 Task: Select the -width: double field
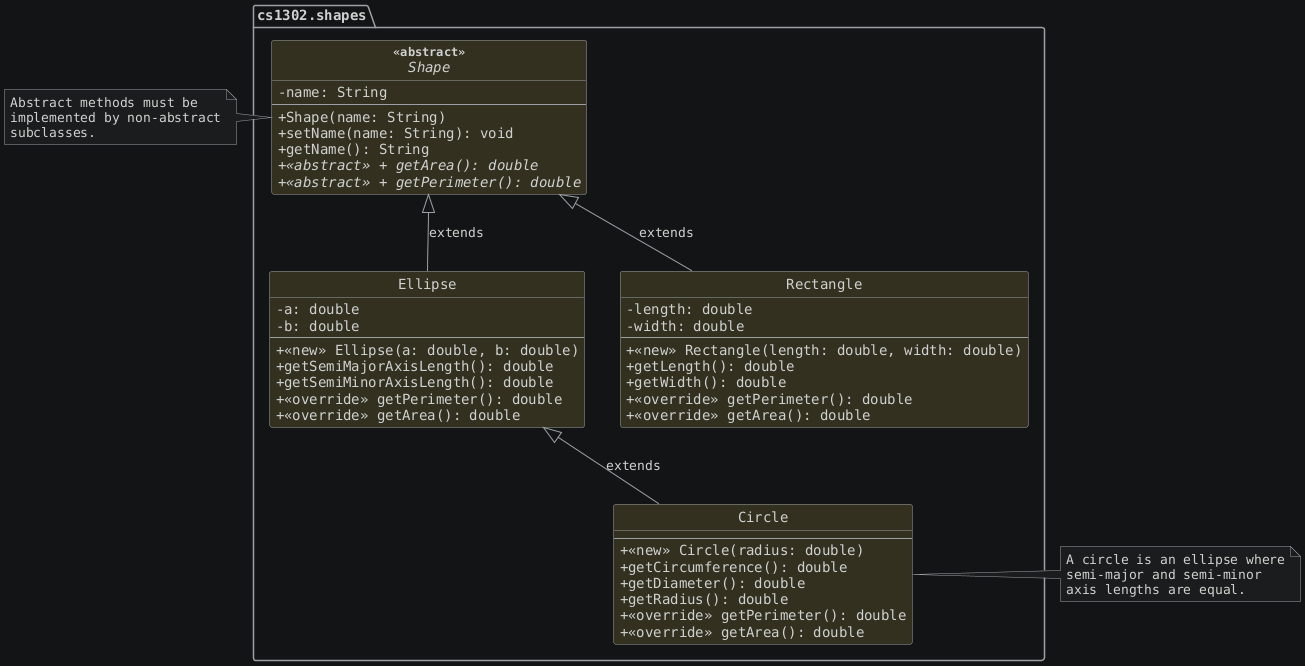685,326
